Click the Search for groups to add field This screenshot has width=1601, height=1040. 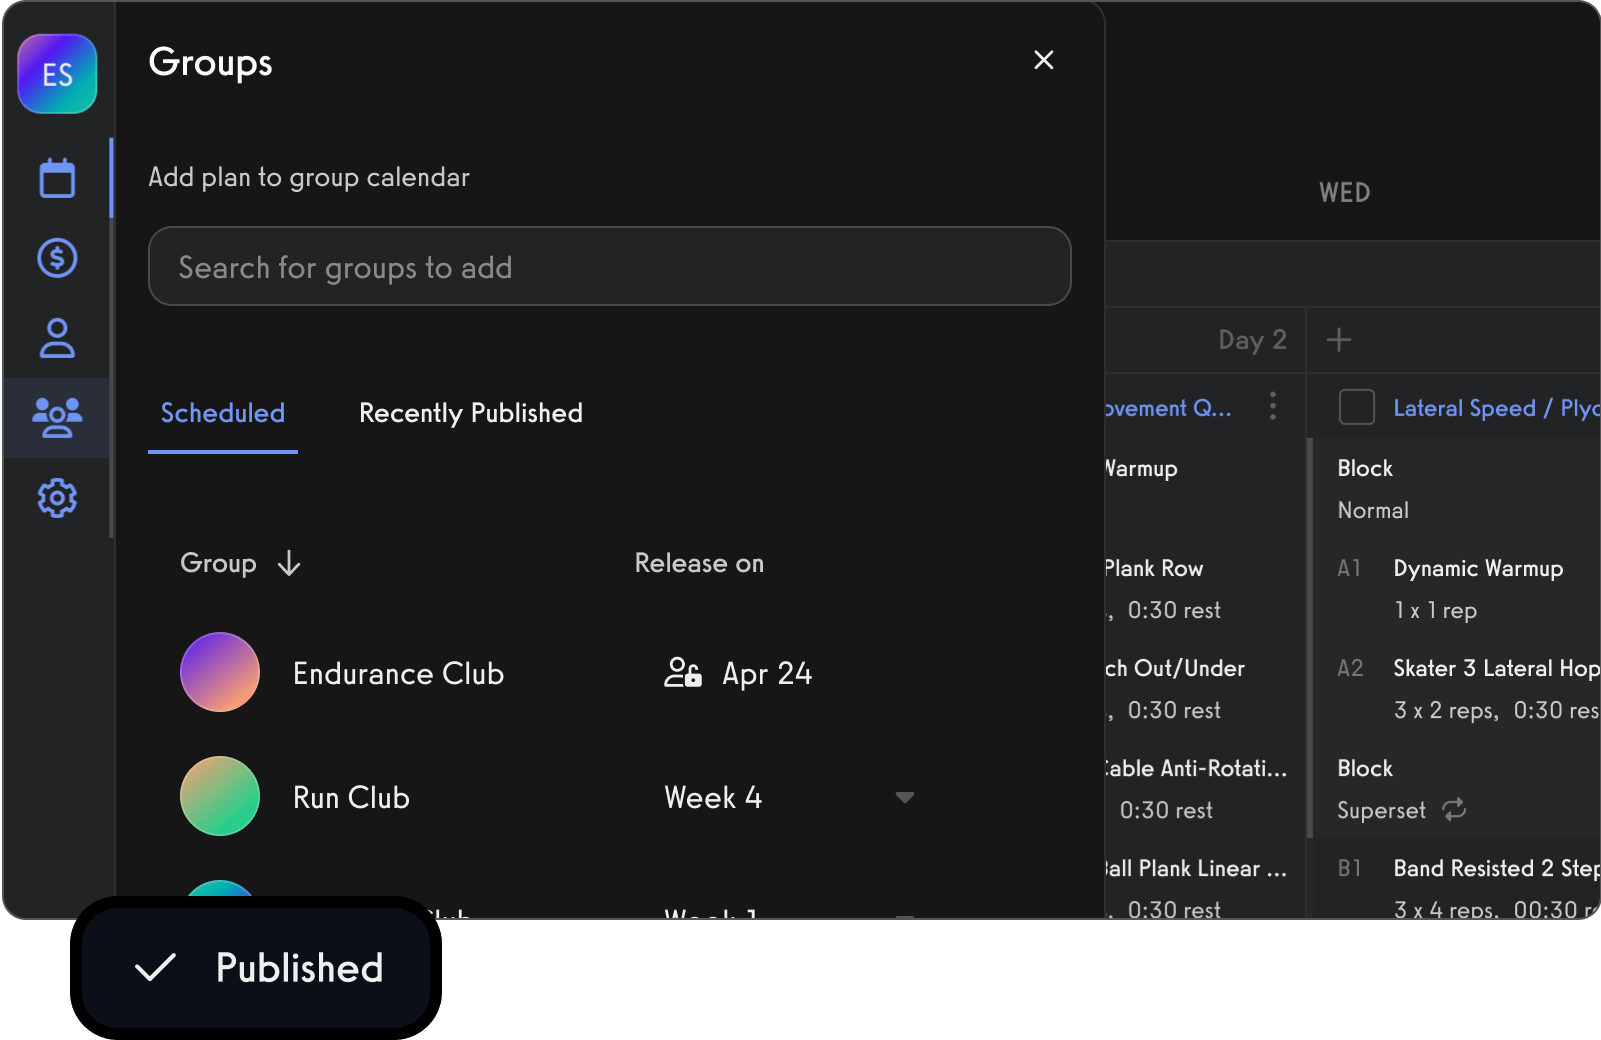click(609, 266)
